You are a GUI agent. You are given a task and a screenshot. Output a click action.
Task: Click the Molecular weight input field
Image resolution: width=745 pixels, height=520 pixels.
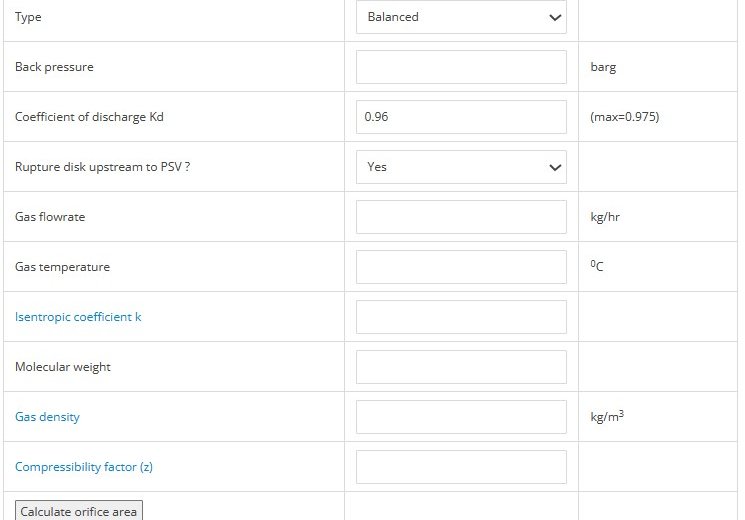(461, 367)
